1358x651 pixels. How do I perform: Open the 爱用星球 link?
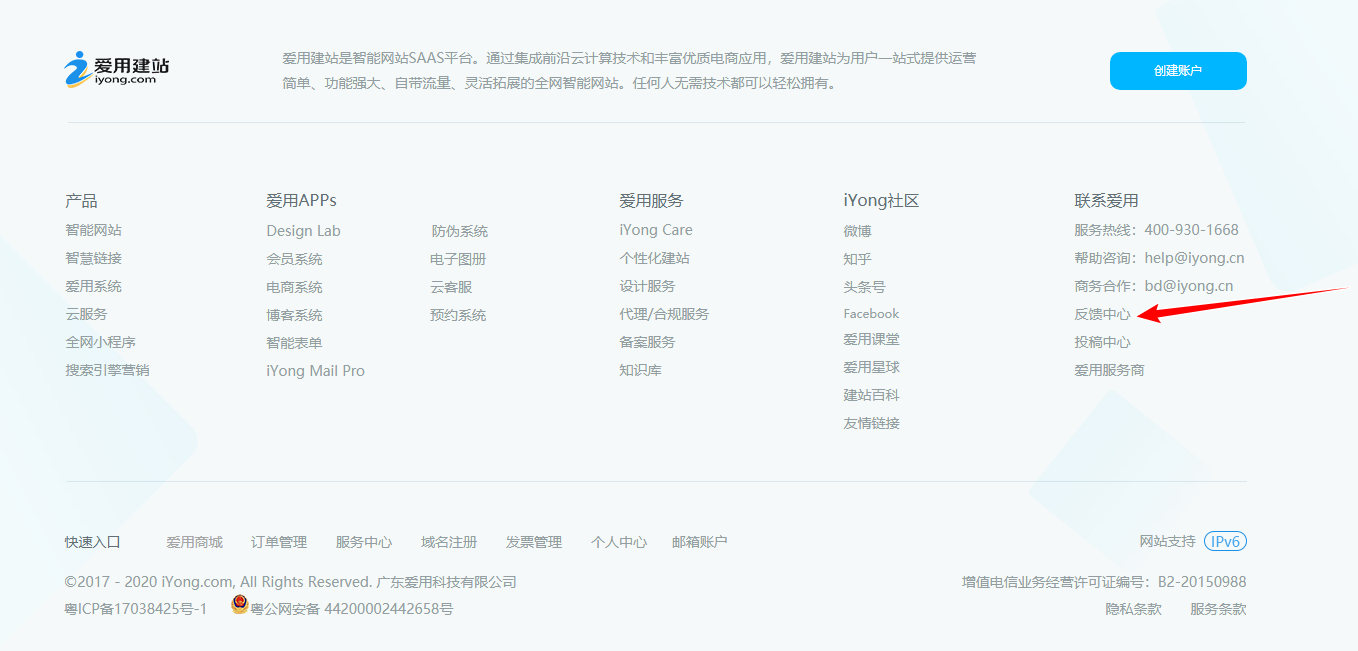coord(872,367)
